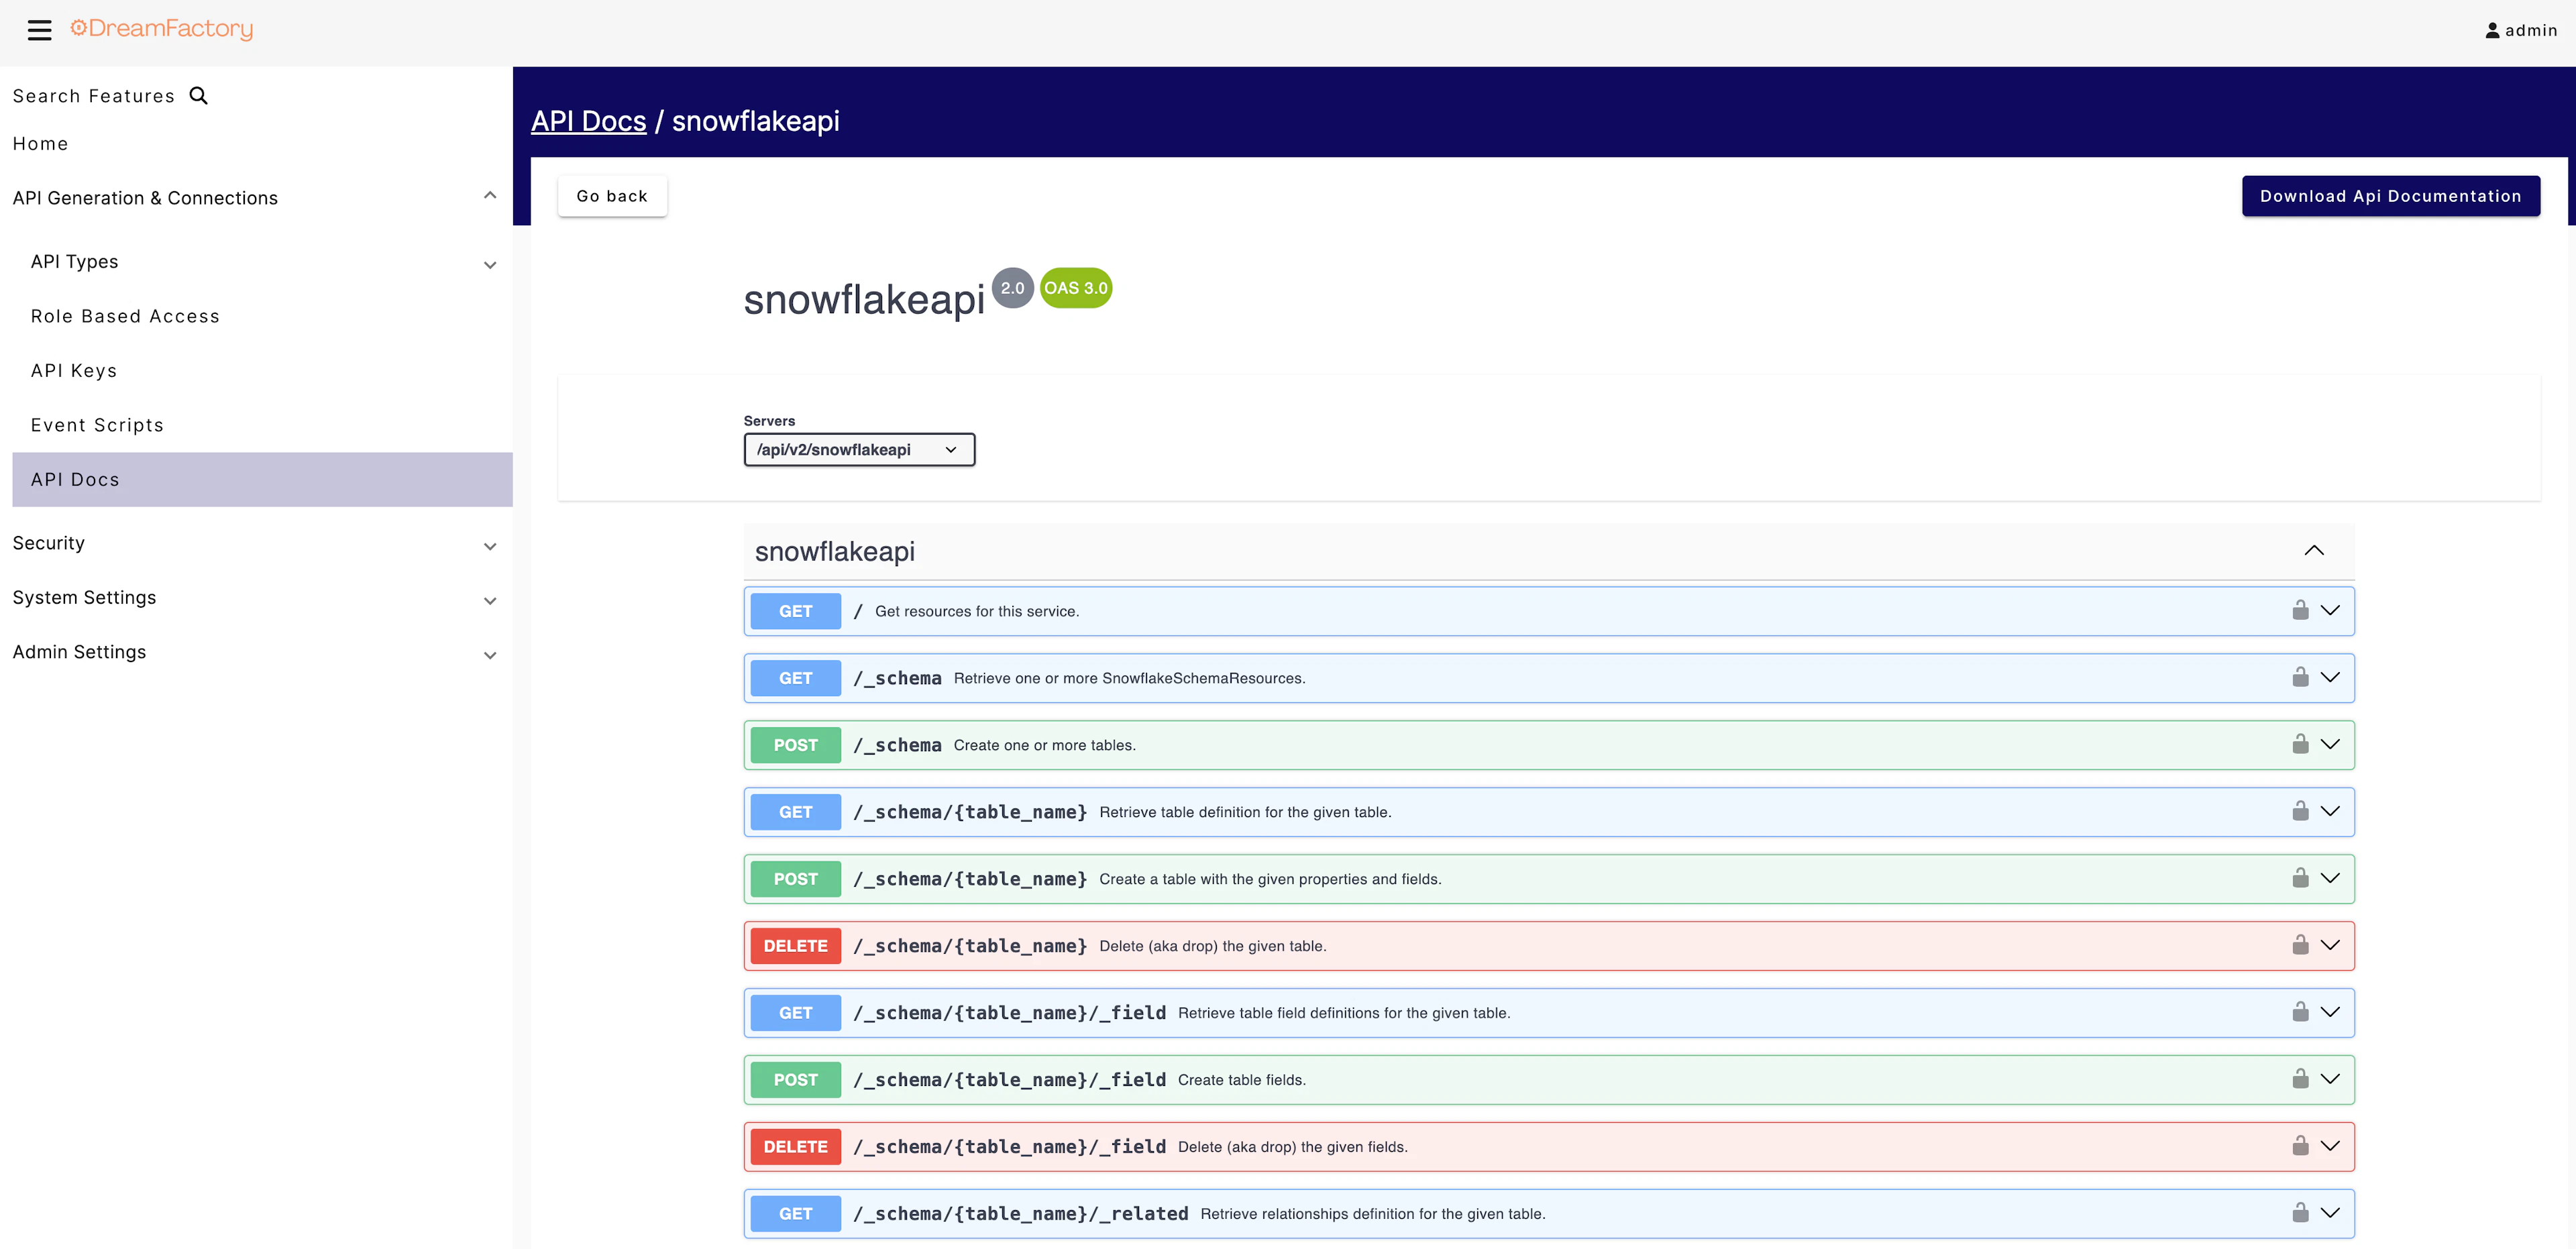This screenshot has width=2576, height=1249.
Task: Collapse the API Generation & Connections section
Action: [x=489, y=194]
